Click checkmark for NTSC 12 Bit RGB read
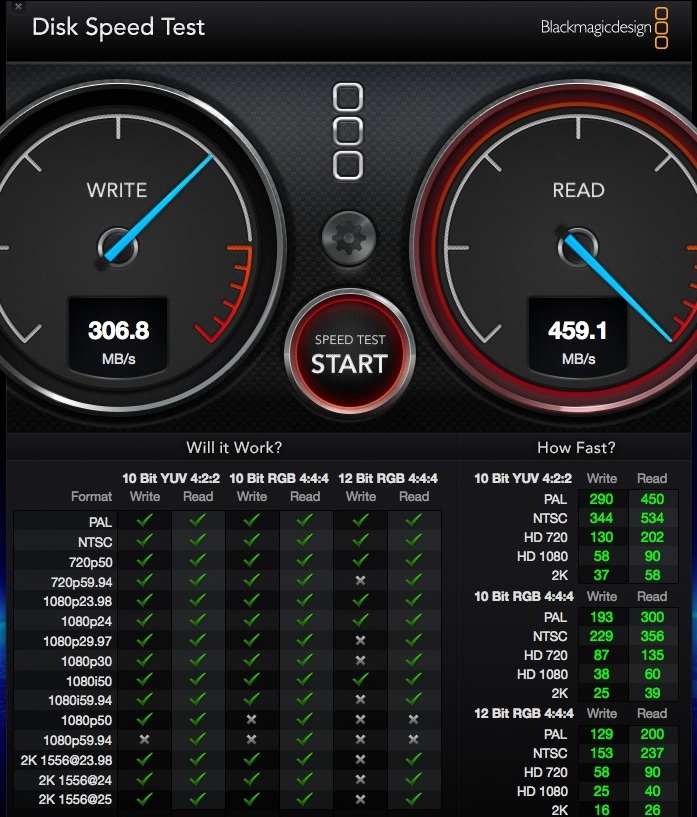Viewport: 697px width, 817px height. click(414, 540)
